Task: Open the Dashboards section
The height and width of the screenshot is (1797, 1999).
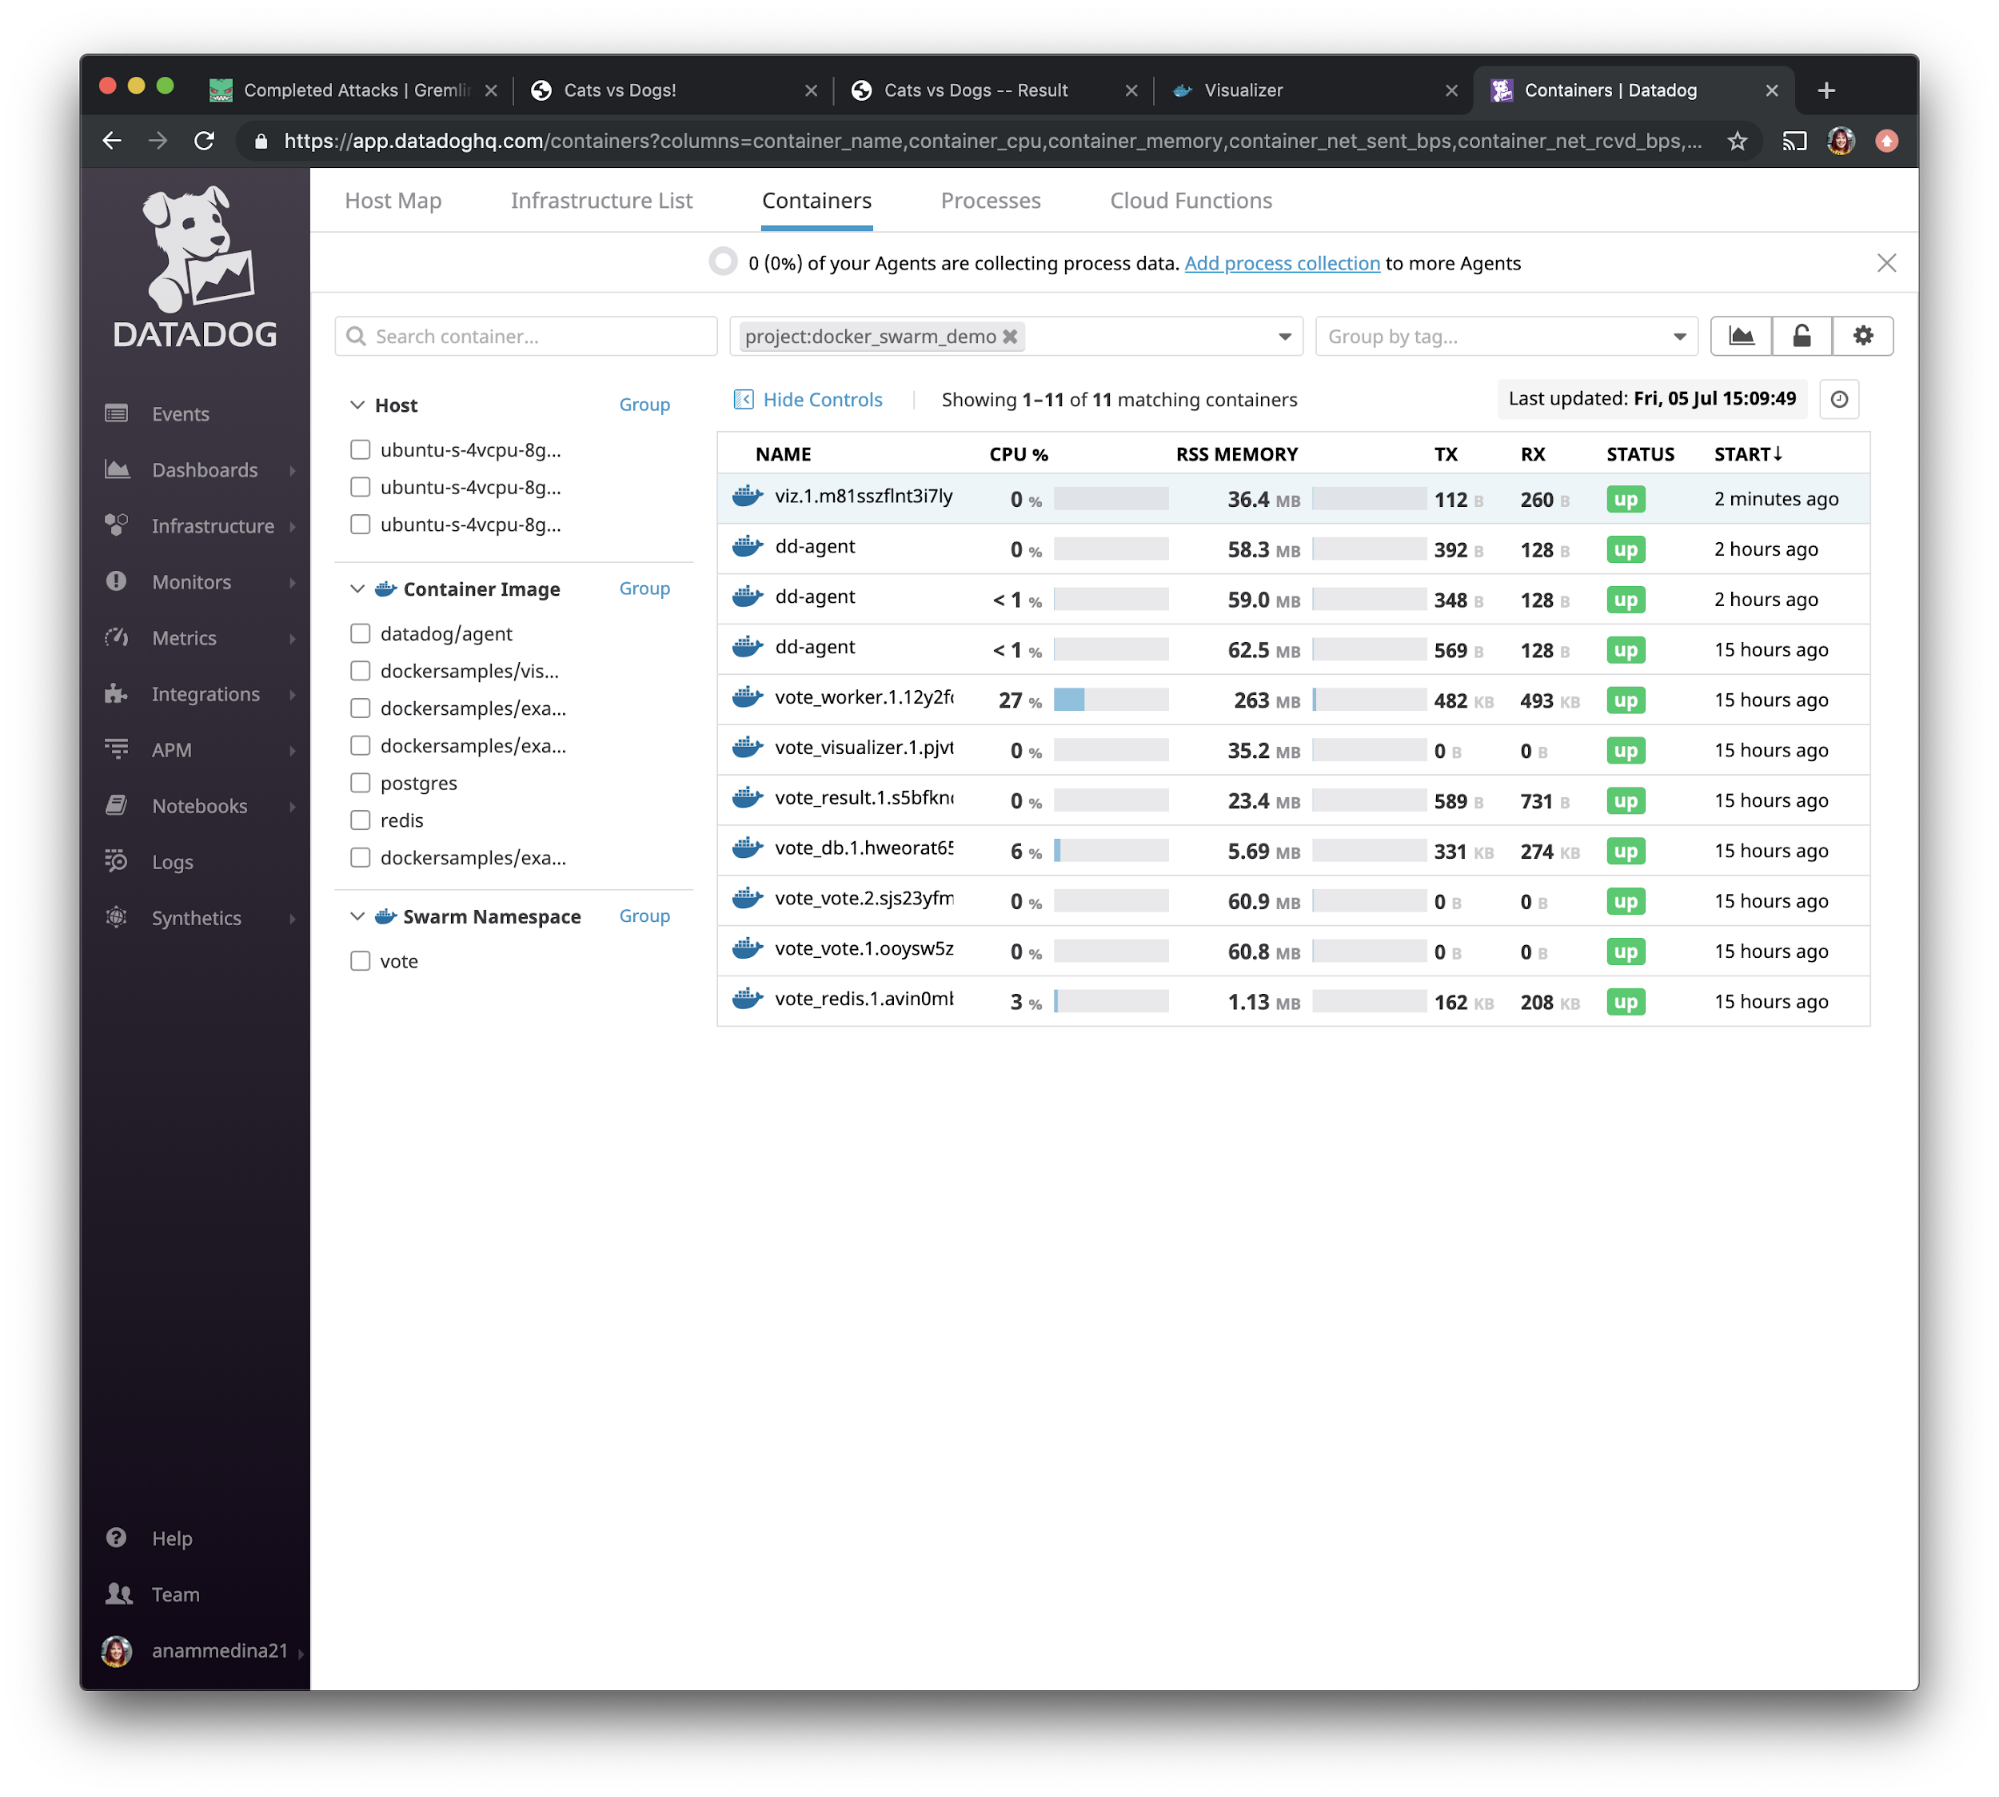Action: [x=203, y=470]
